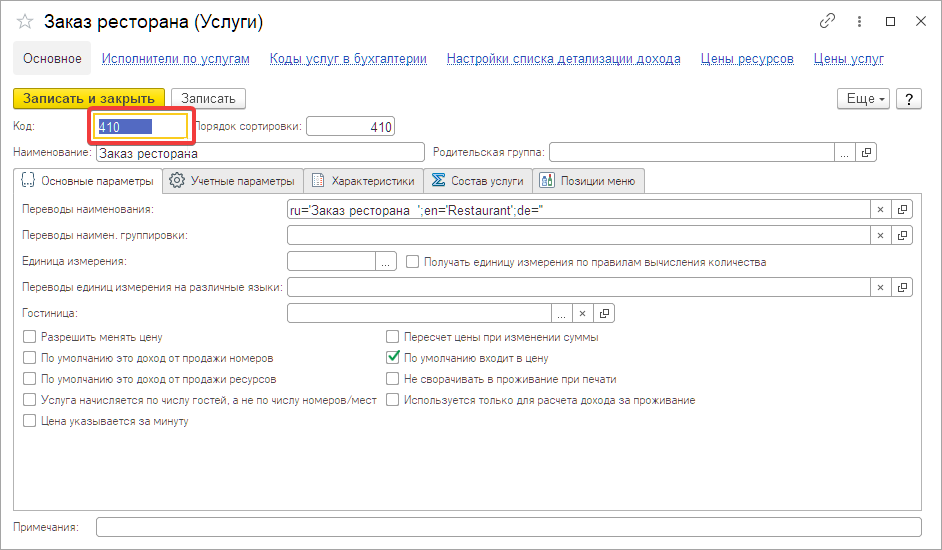The image size is (942, 550).
Task: Add form to favorites with star icon
Action: [x=25, y=22]
